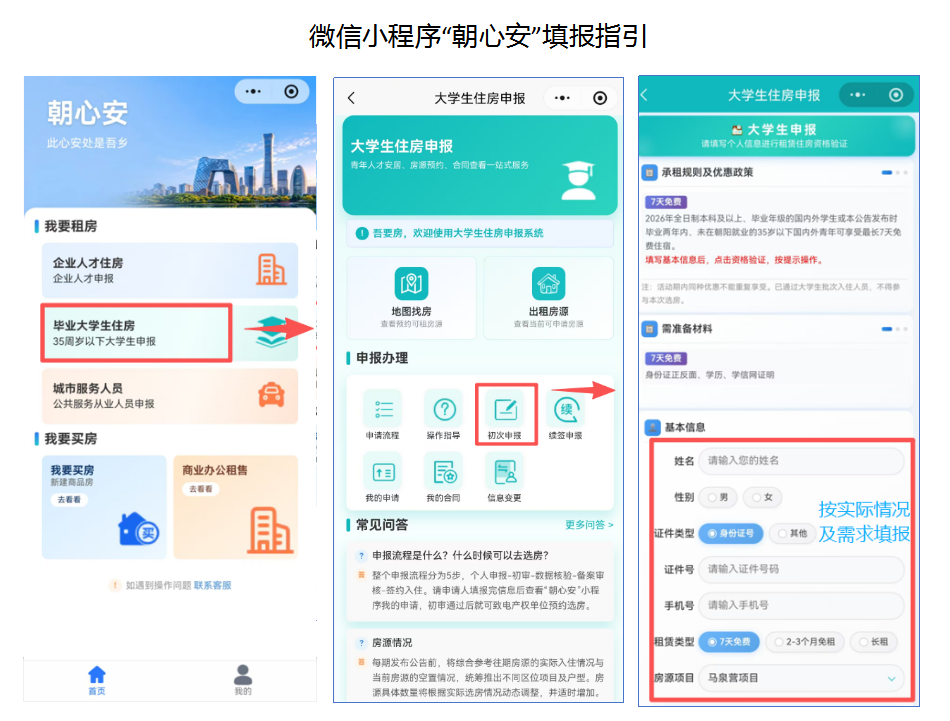Viewport: 950px width, 721px height.
Task: Open the 地图找房 map icon
Action: [411, 284]
